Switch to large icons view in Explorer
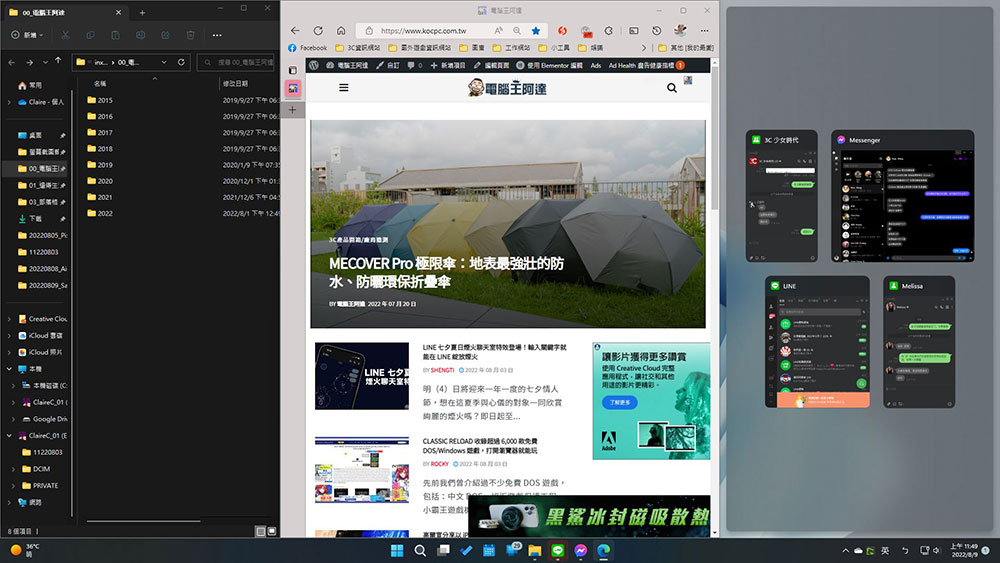This screenshot has width=1000, height=563. 272,531
